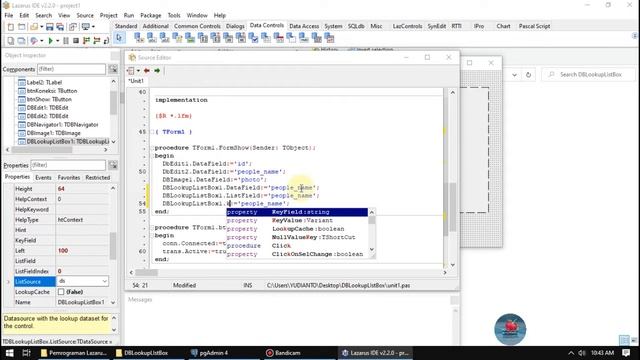Click the red back arrow in Source Editor
This screenshot has height=360, width=640.
[x=147, y=71]
